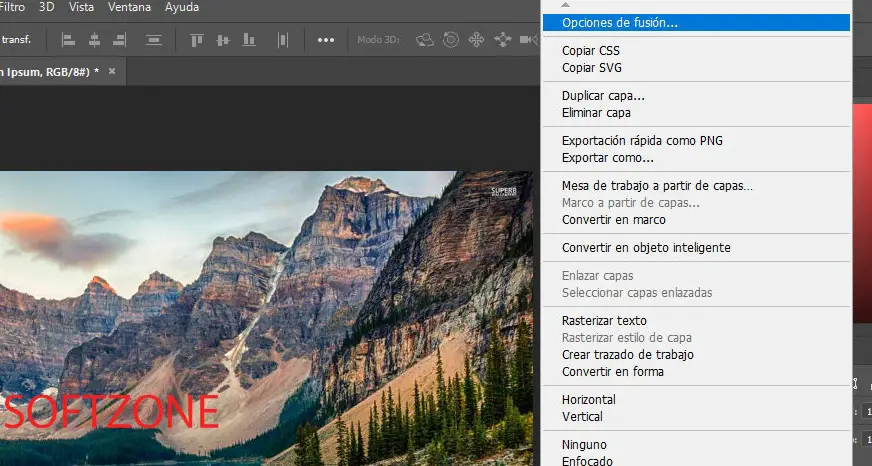This screenshot has height=466, width=872.
Task: Open the three-dots more alignment options
Action: pos(326,40)
